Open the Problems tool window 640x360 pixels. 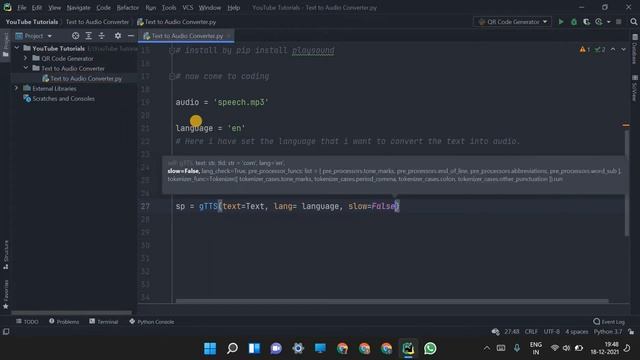pyautogui.click(x=64, y=322)
